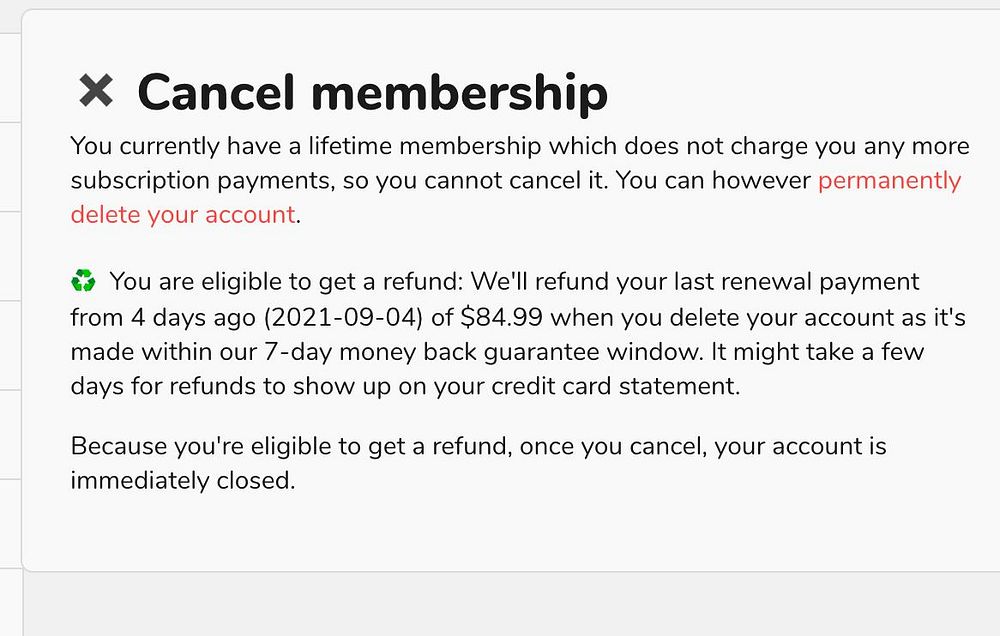Click the "last renewal payment" phrase
Image resolution: width=1000 pixels, height=636 pixels.
[806, 283]
